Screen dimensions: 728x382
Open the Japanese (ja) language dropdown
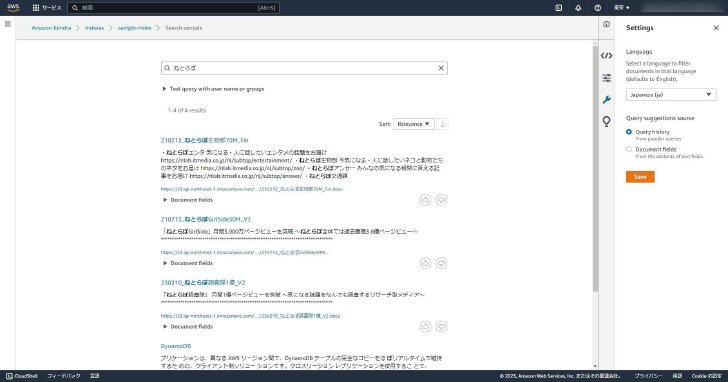(671, 95)
